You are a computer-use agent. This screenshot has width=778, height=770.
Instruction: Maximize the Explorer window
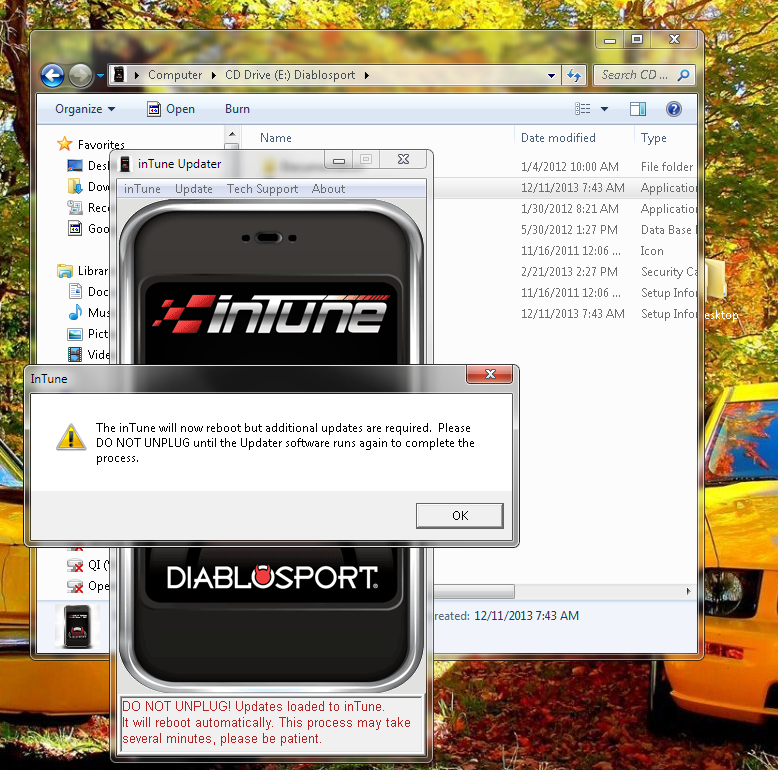point(637,39)
